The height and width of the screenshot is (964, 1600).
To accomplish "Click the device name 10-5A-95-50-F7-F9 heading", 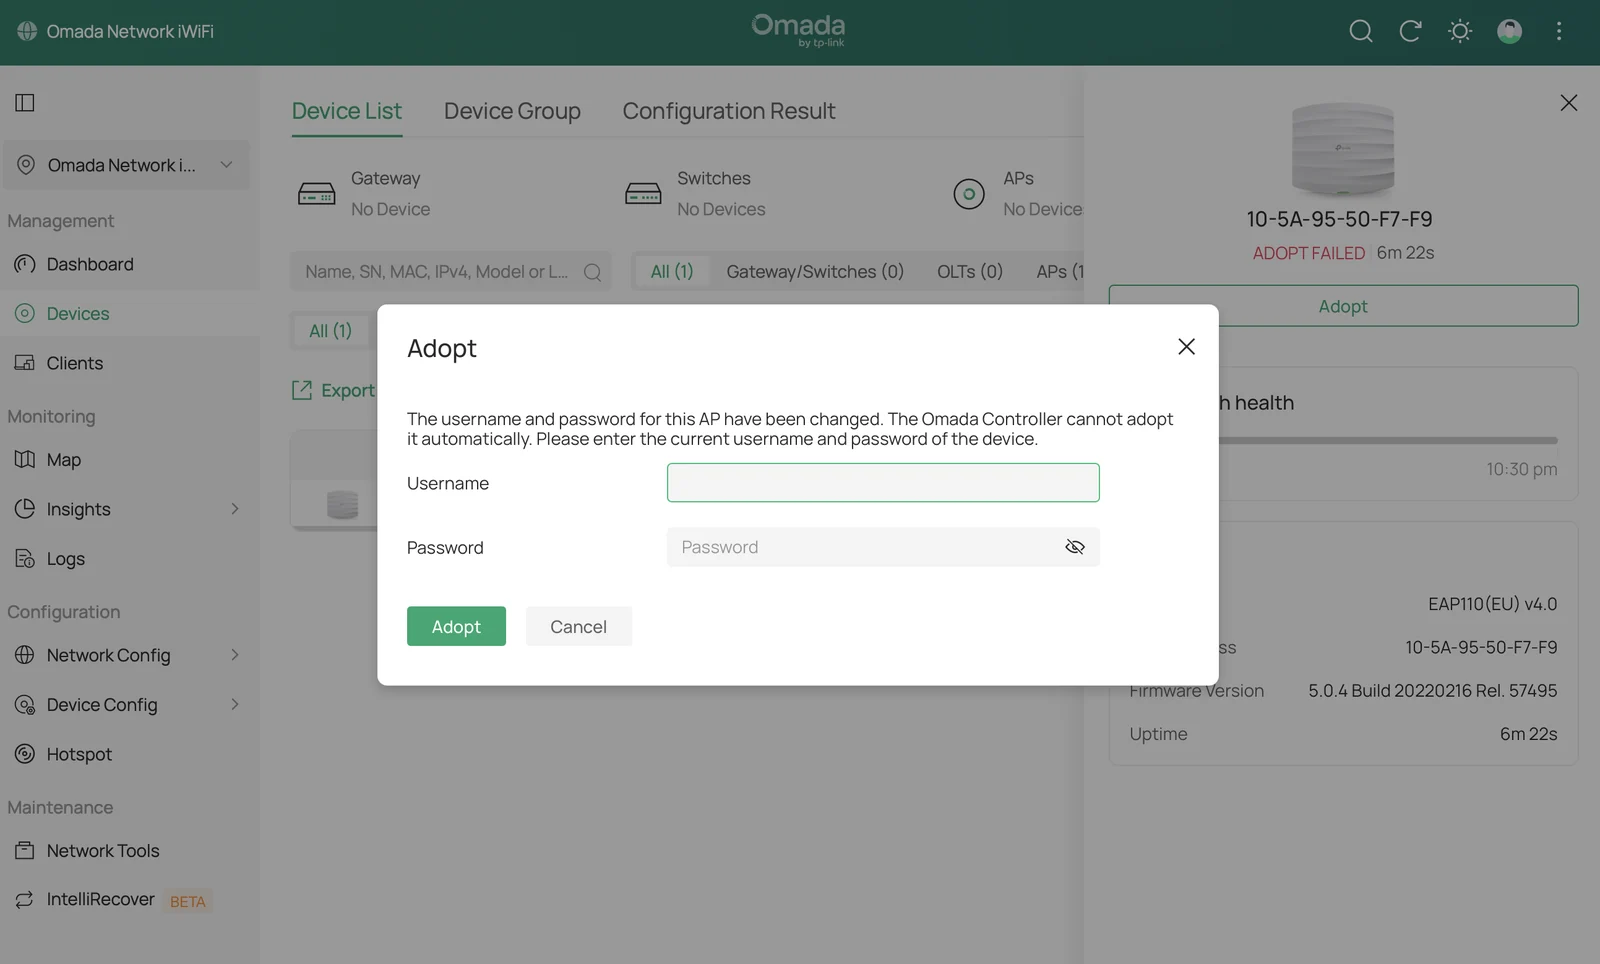I will pos(1339,219).
